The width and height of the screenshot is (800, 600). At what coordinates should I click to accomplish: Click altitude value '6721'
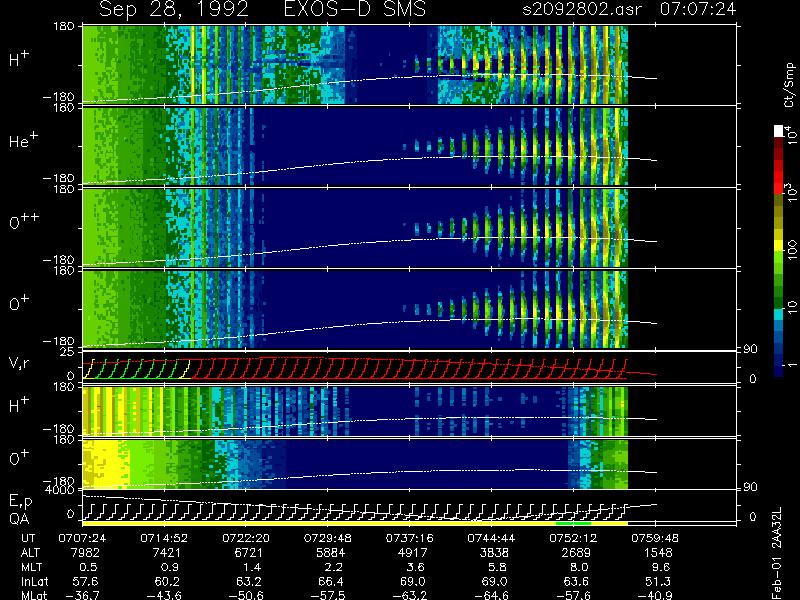[x=248, y=553]
